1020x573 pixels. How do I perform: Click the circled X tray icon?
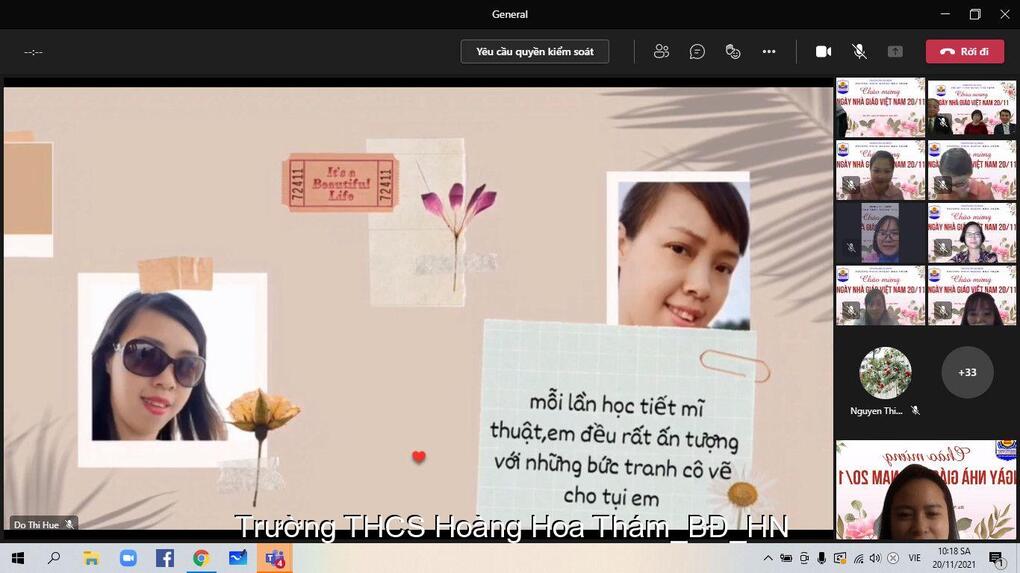894,558
